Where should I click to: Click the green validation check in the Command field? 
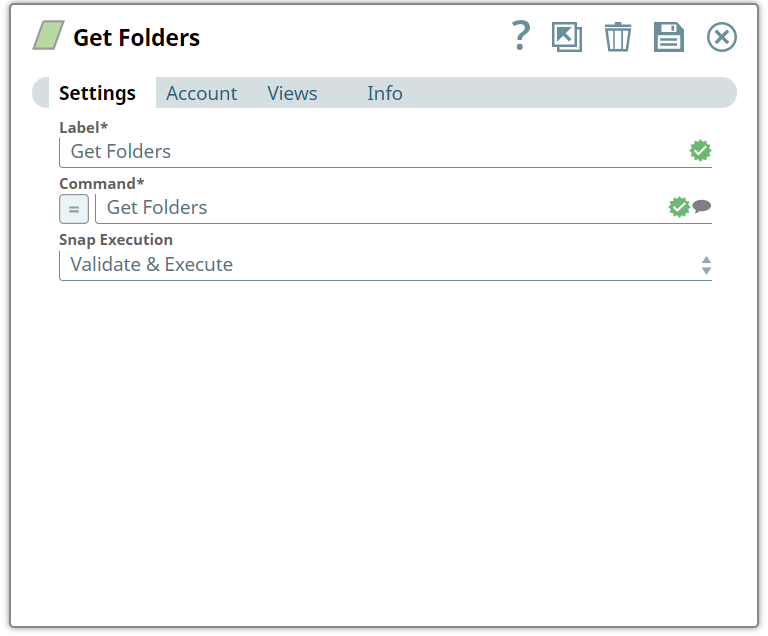(x=679, y=207)
